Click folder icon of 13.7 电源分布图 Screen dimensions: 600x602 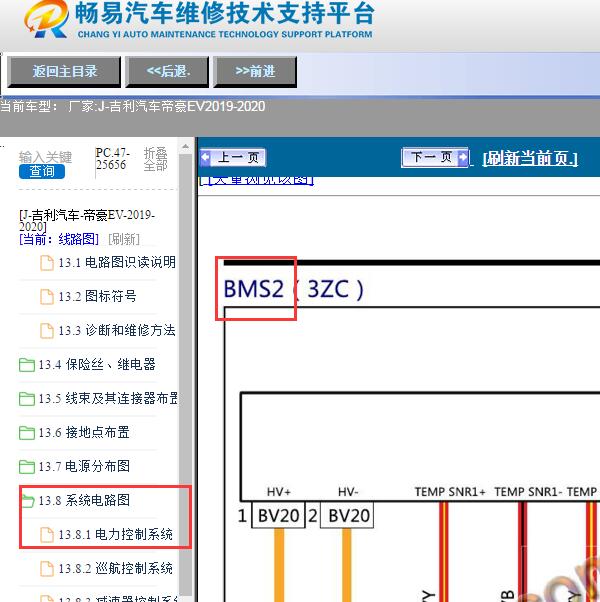pos(27,466)
